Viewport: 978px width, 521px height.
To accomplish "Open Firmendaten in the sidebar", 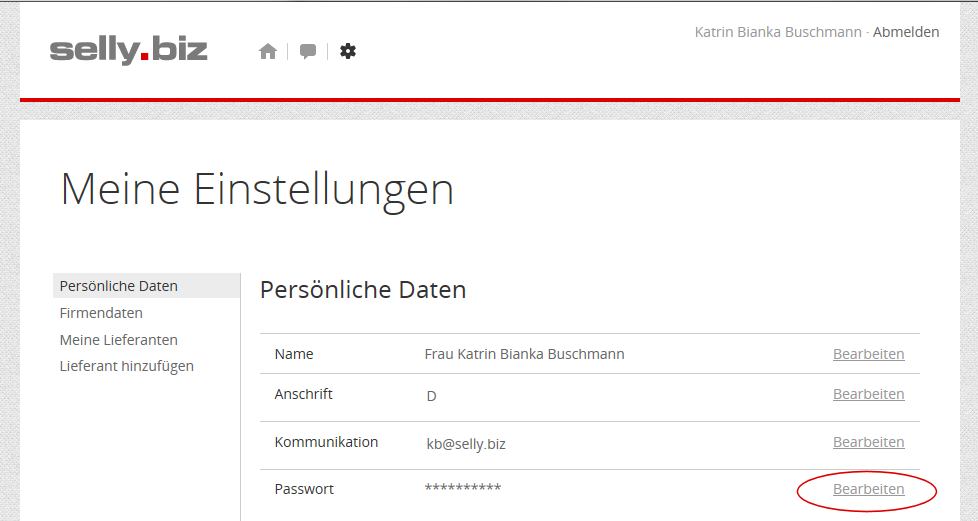I will (x=101, y=313).
